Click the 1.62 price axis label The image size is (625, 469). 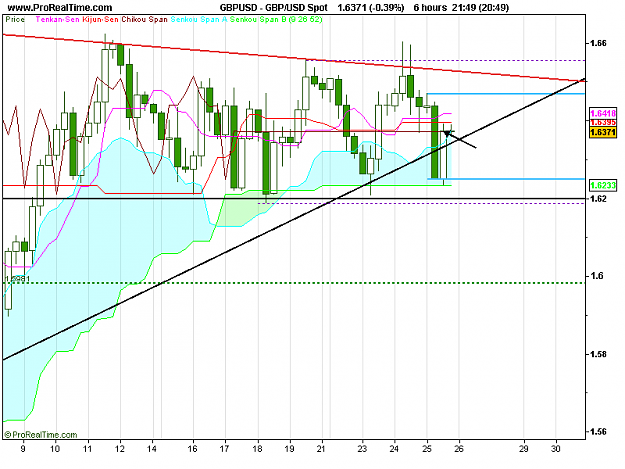click(598, 199)
